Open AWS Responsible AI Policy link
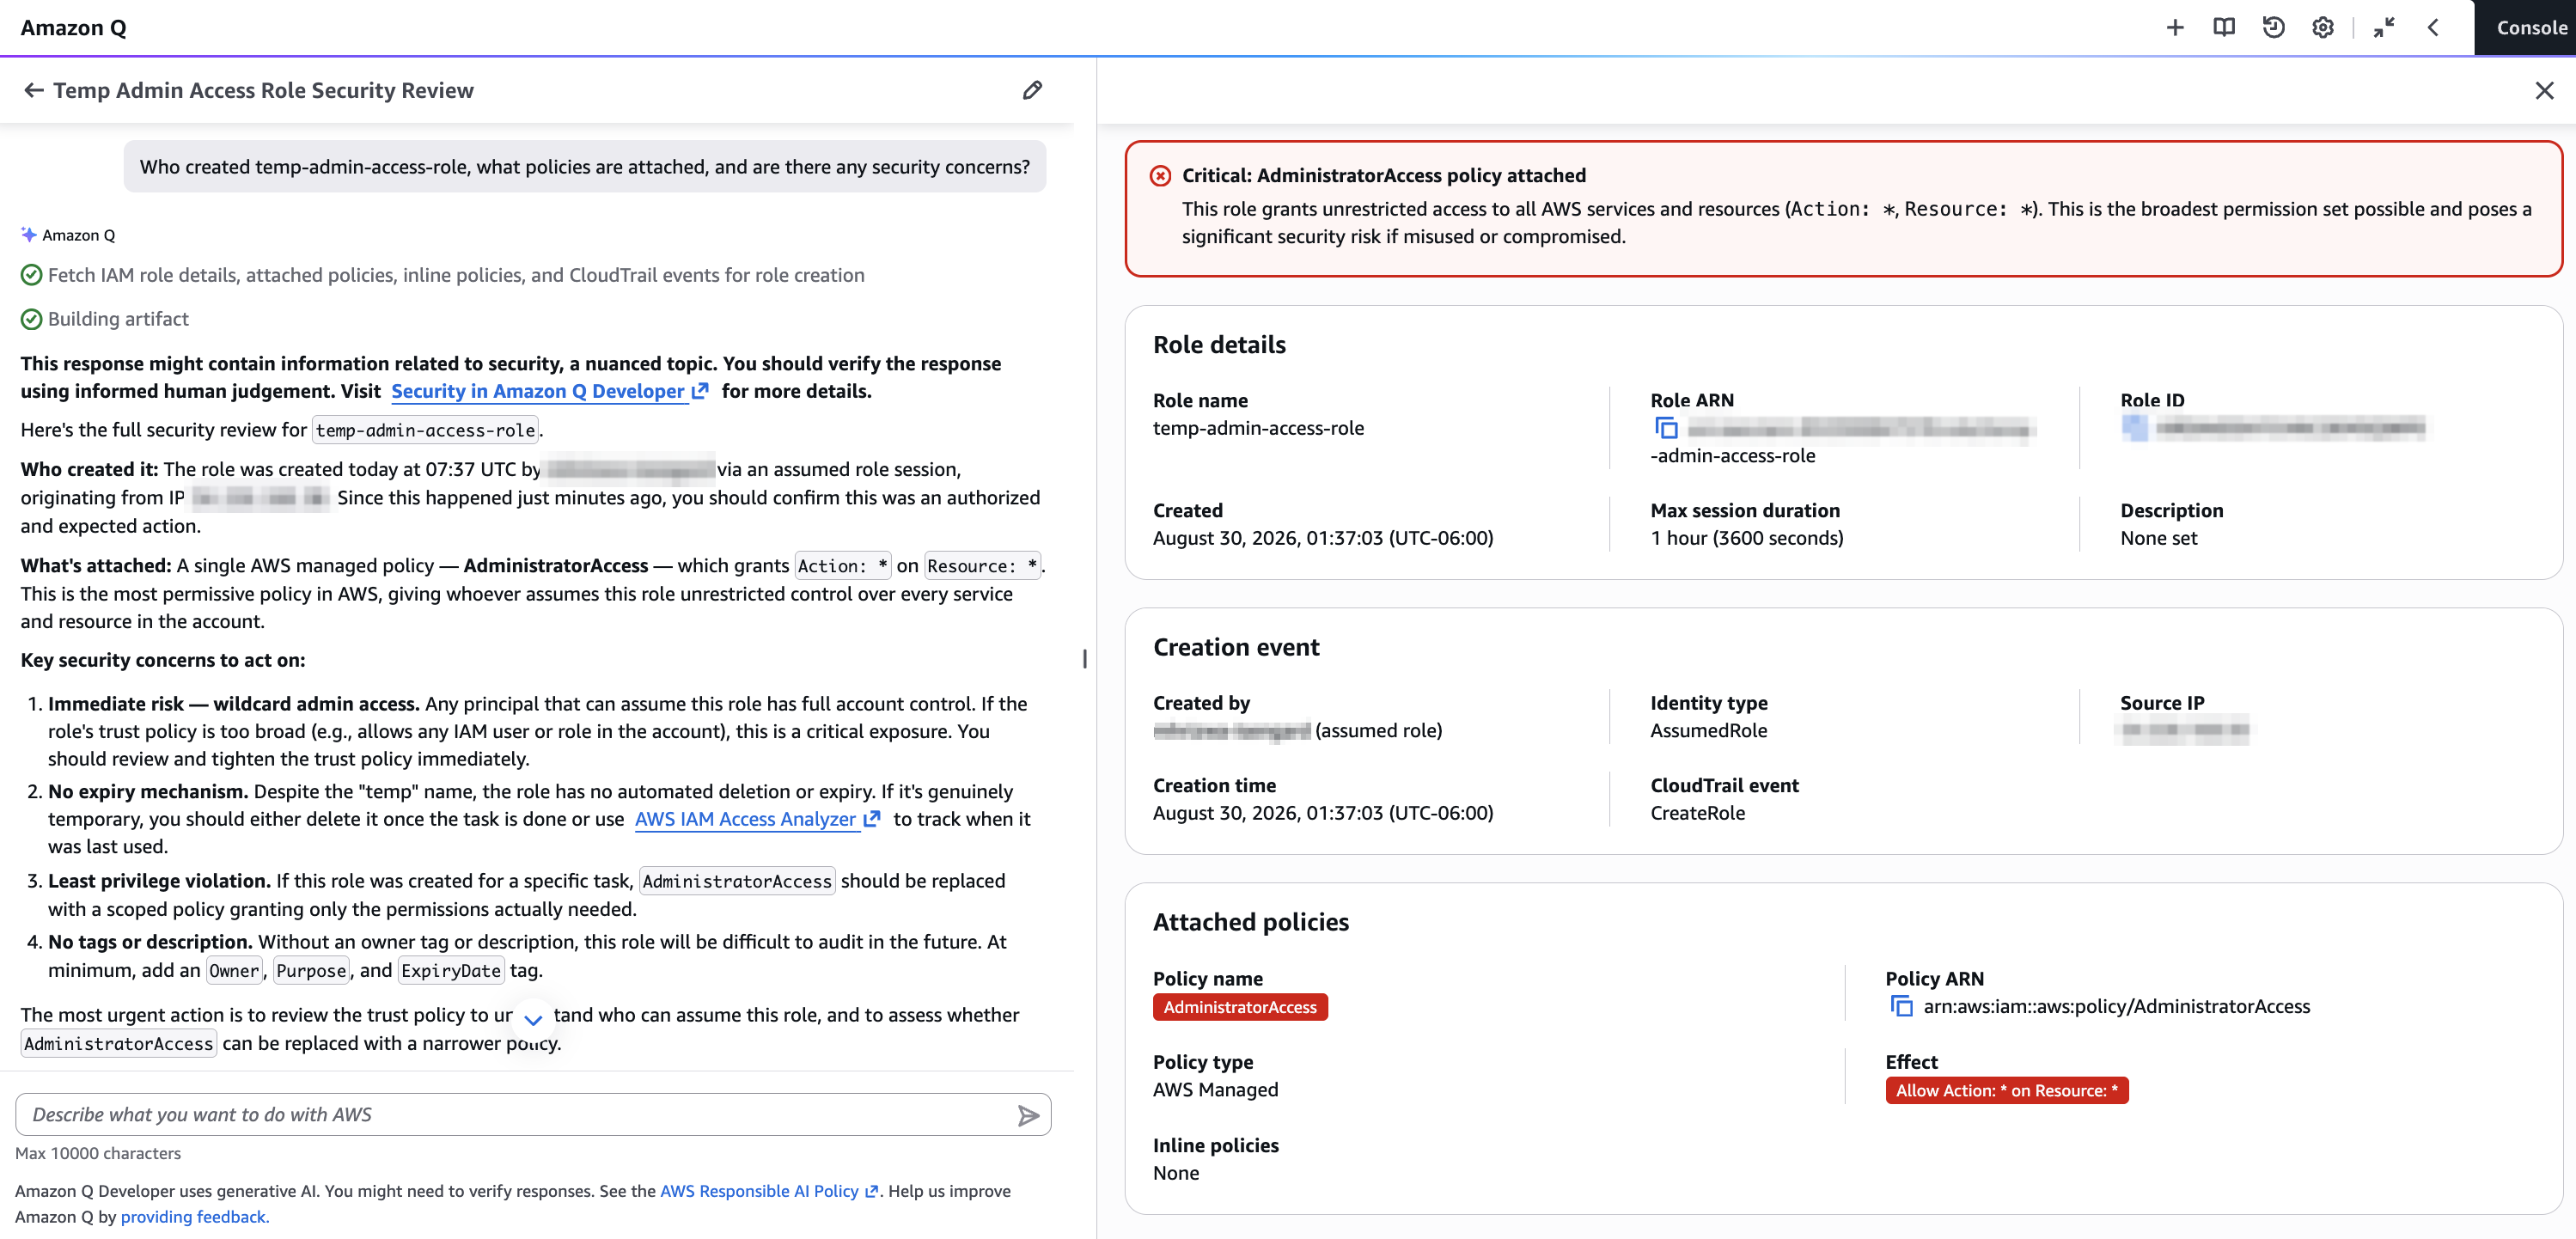The height and width of the screenshot is (1239, 2576). click(768, 1191)
